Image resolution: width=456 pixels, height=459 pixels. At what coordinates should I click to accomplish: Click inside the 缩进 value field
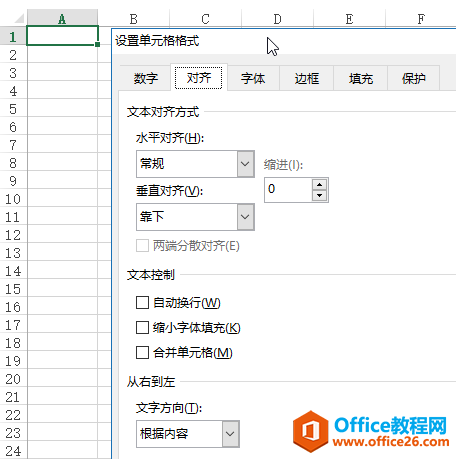pyautogui.click(x=288, y=190)
